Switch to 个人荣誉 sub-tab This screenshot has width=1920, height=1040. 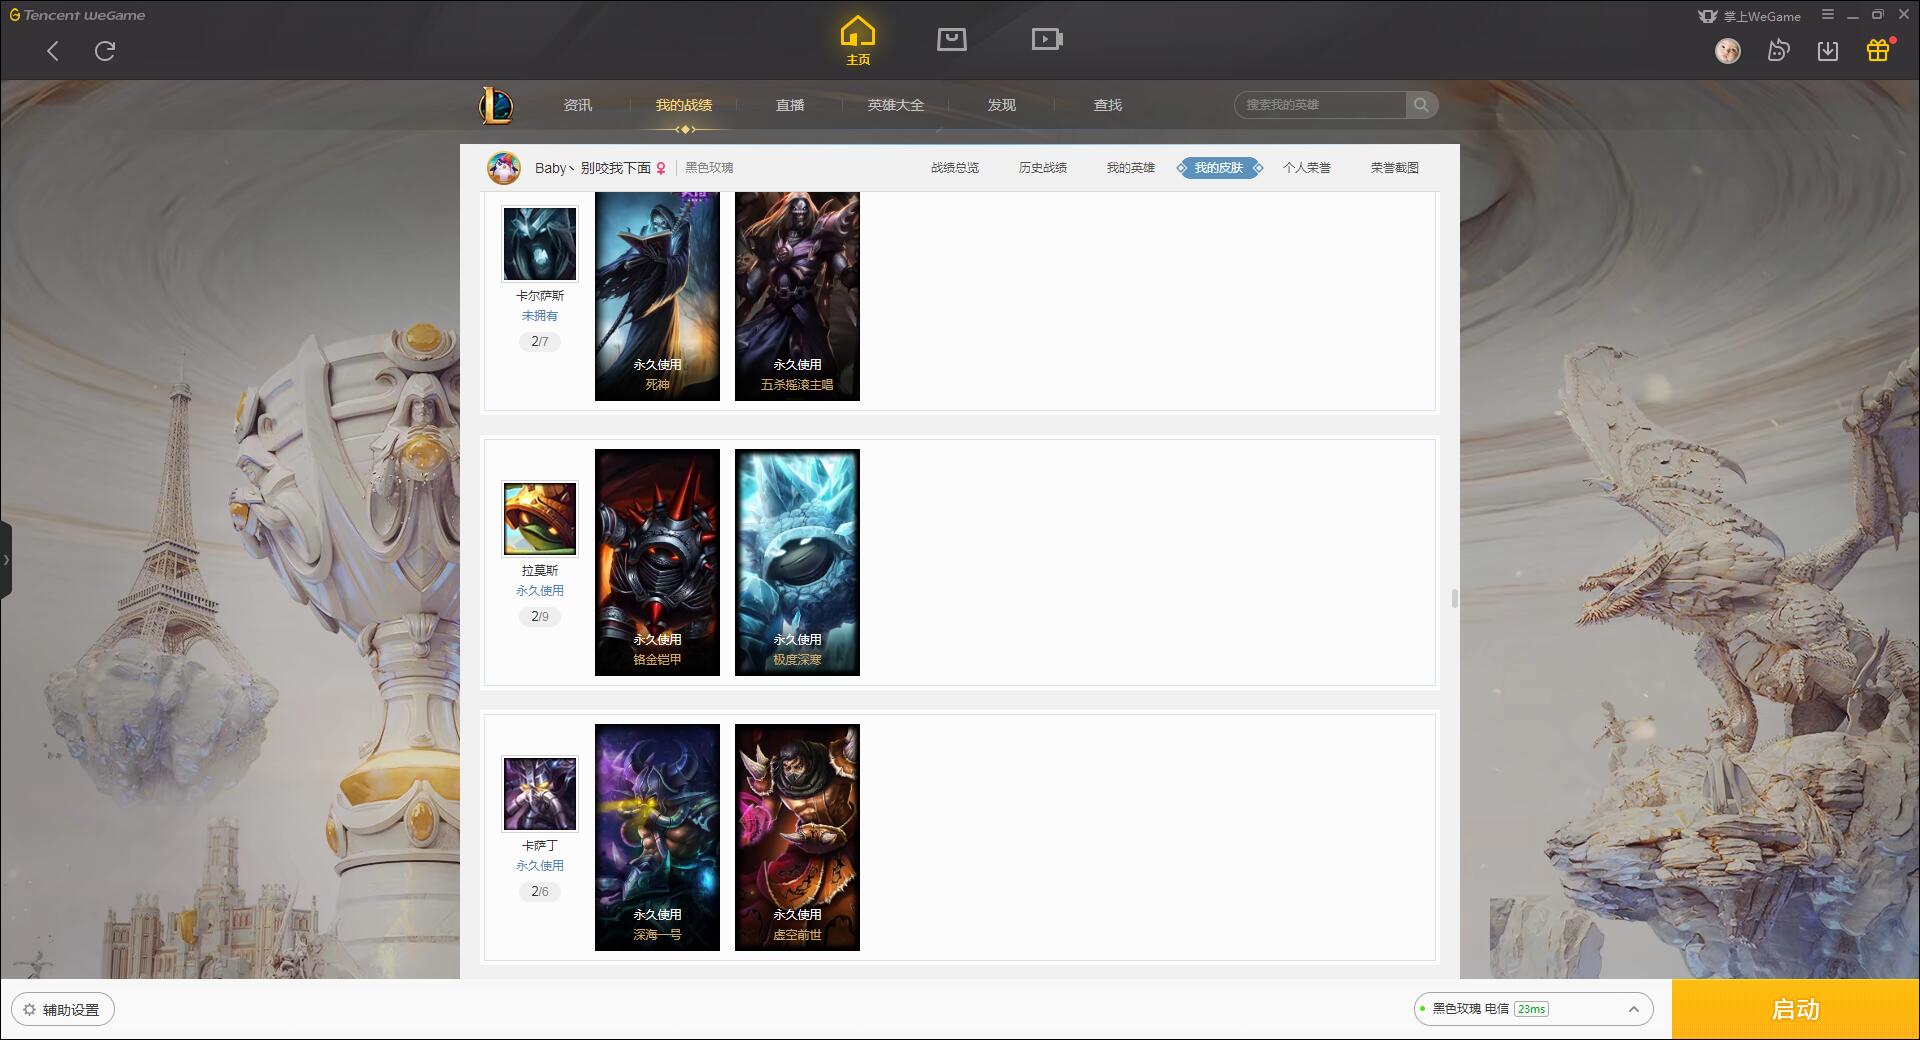coord(1307,168)
